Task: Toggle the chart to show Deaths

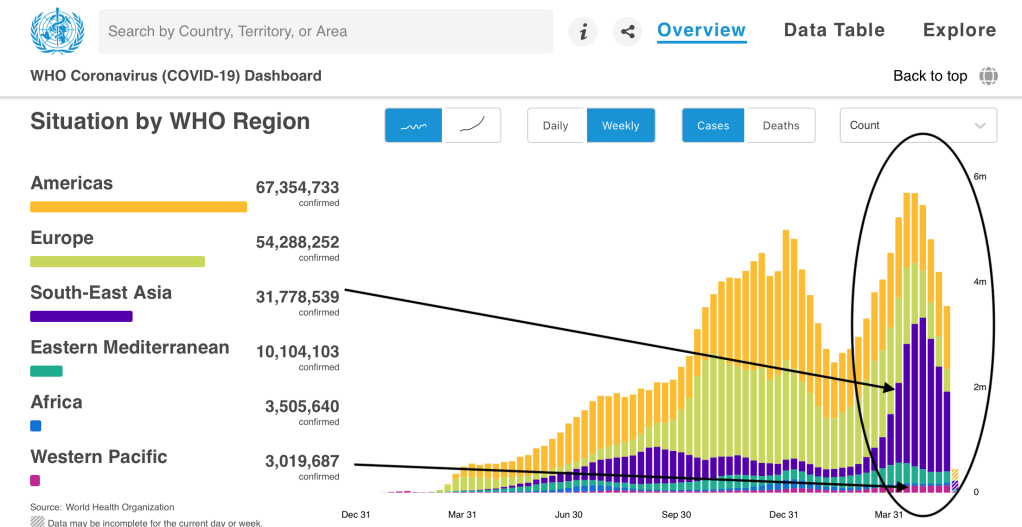Action: click(x=781, y=126)
